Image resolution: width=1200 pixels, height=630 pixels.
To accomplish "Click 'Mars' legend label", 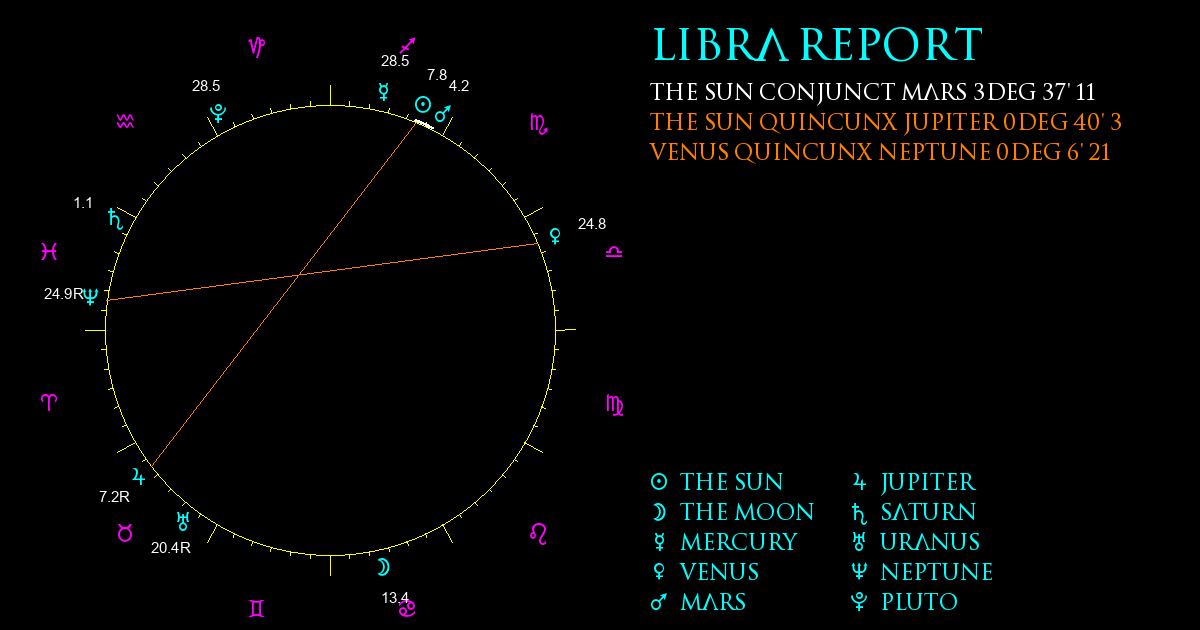I will (x=713, y=602).
